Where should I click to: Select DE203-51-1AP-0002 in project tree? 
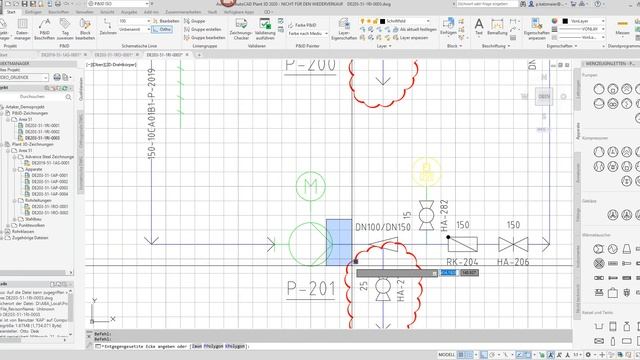click(49, 182)
